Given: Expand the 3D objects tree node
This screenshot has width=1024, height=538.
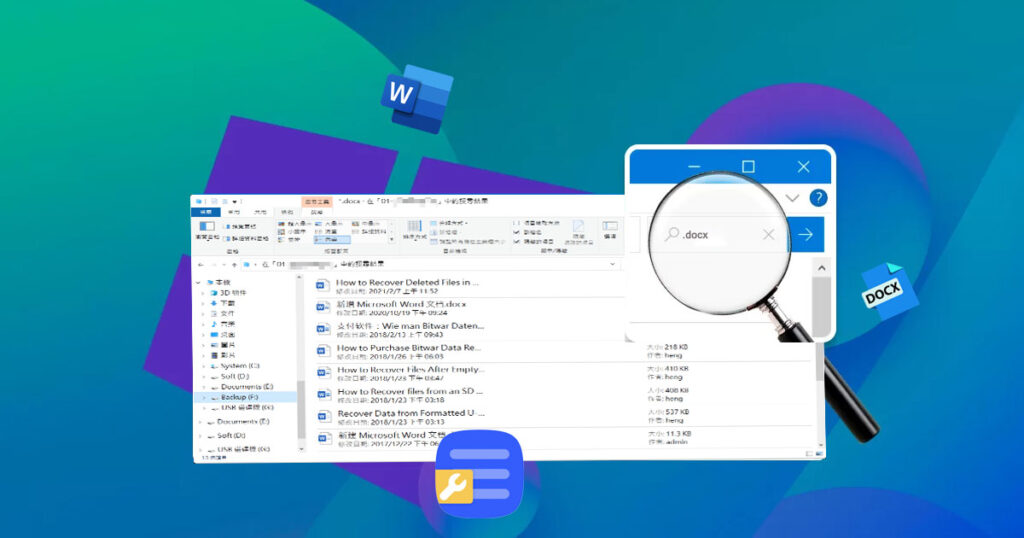Looking at the screenshot, I should coord(203,293).
